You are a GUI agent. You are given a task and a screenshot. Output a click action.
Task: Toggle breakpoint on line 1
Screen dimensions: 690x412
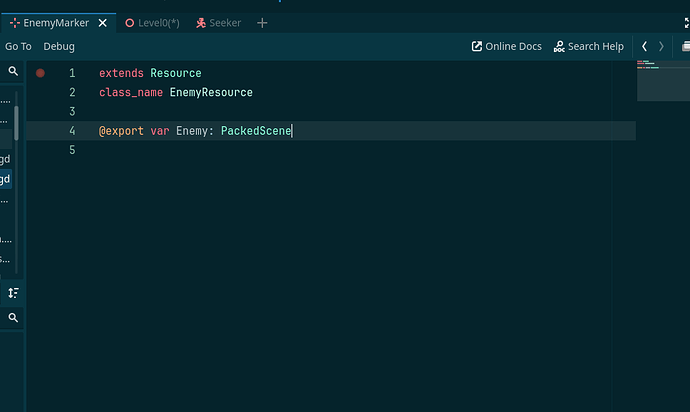pyautogui.click(x=40, y=73)
